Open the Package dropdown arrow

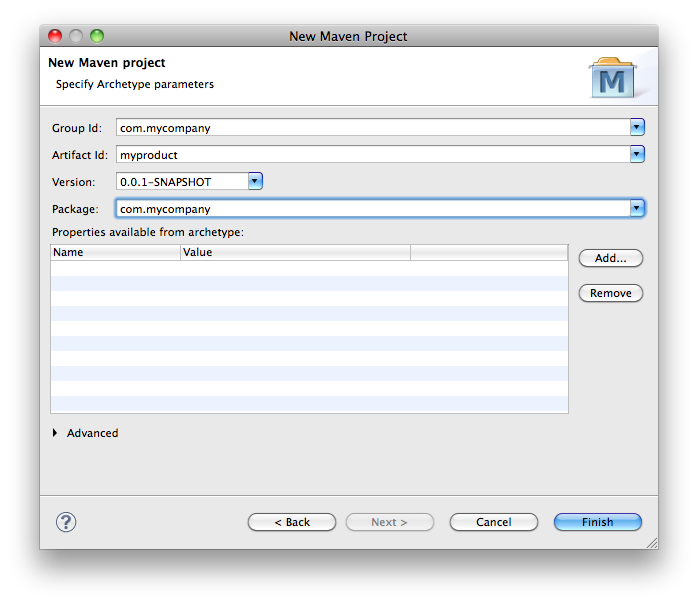637,208
